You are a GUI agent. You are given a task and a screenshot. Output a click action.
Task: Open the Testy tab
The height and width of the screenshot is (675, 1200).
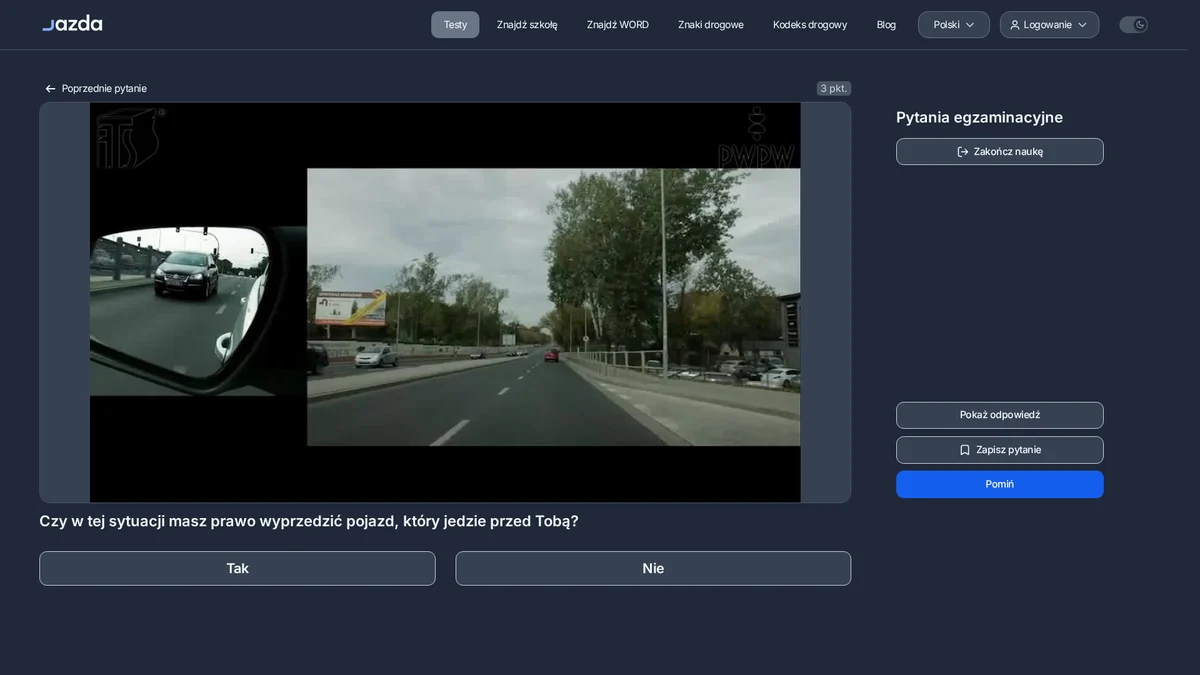(455, 25)
